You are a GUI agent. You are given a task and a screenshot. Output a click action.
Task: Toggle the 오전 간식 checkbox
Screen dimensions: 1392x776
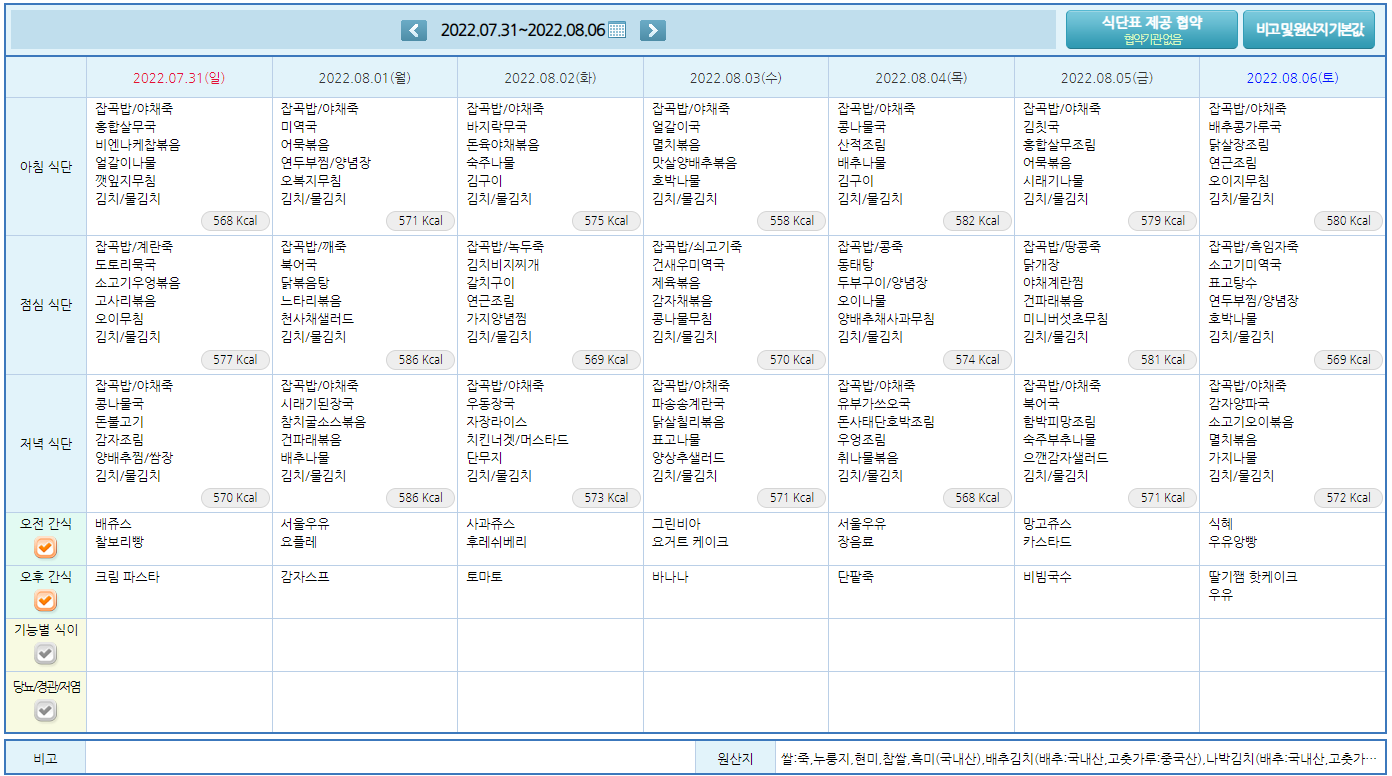[x=46, y=548]
